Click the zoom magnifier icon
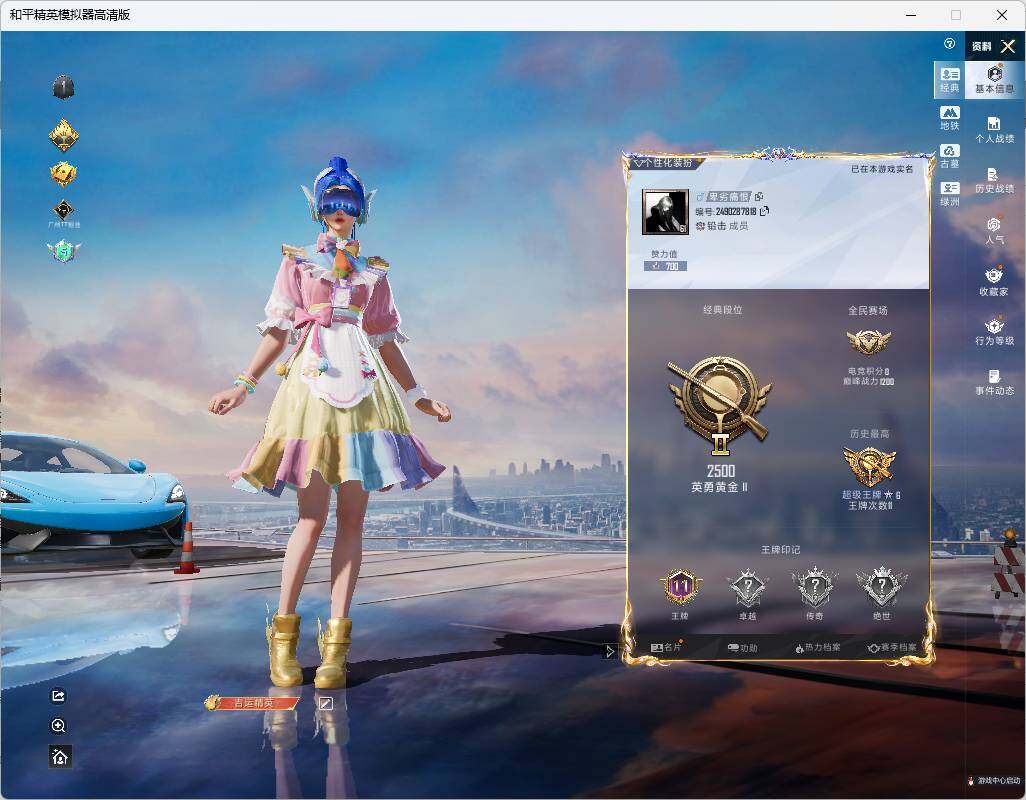 [x=58, y=725]
